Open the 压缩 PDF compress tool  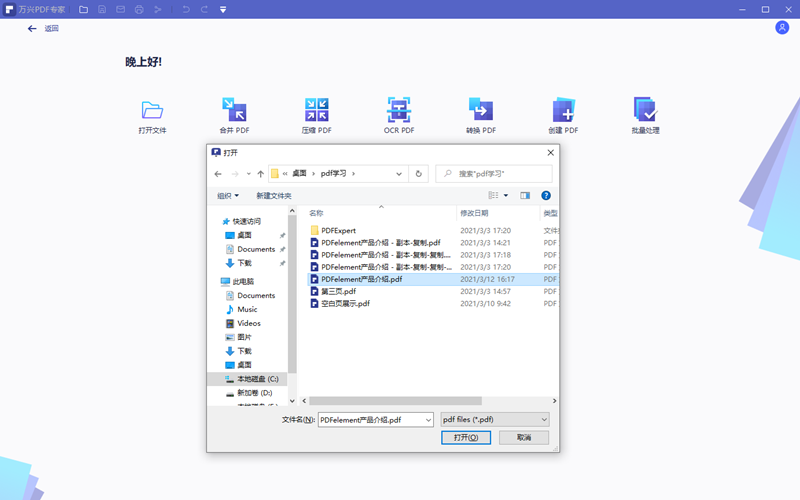click(317, 110)
